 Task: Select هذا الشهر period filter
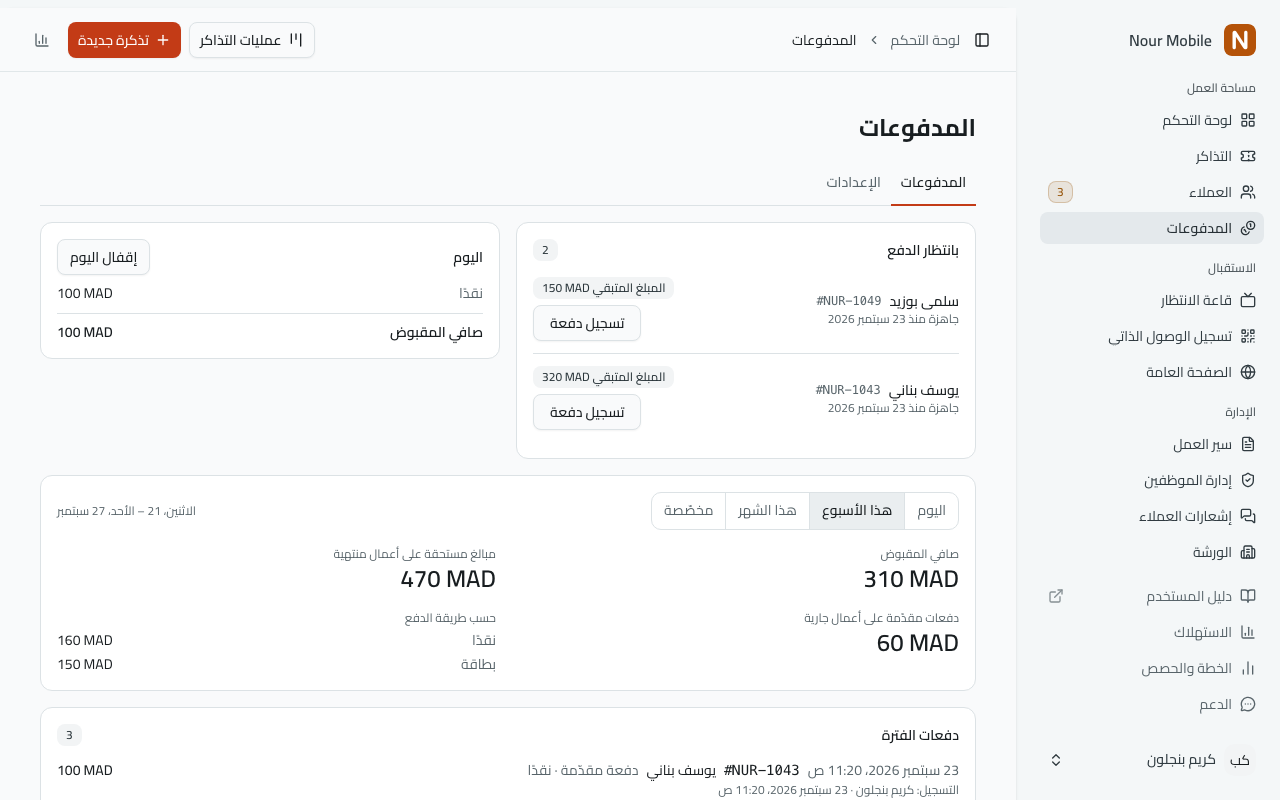click(x=767, y=511)
